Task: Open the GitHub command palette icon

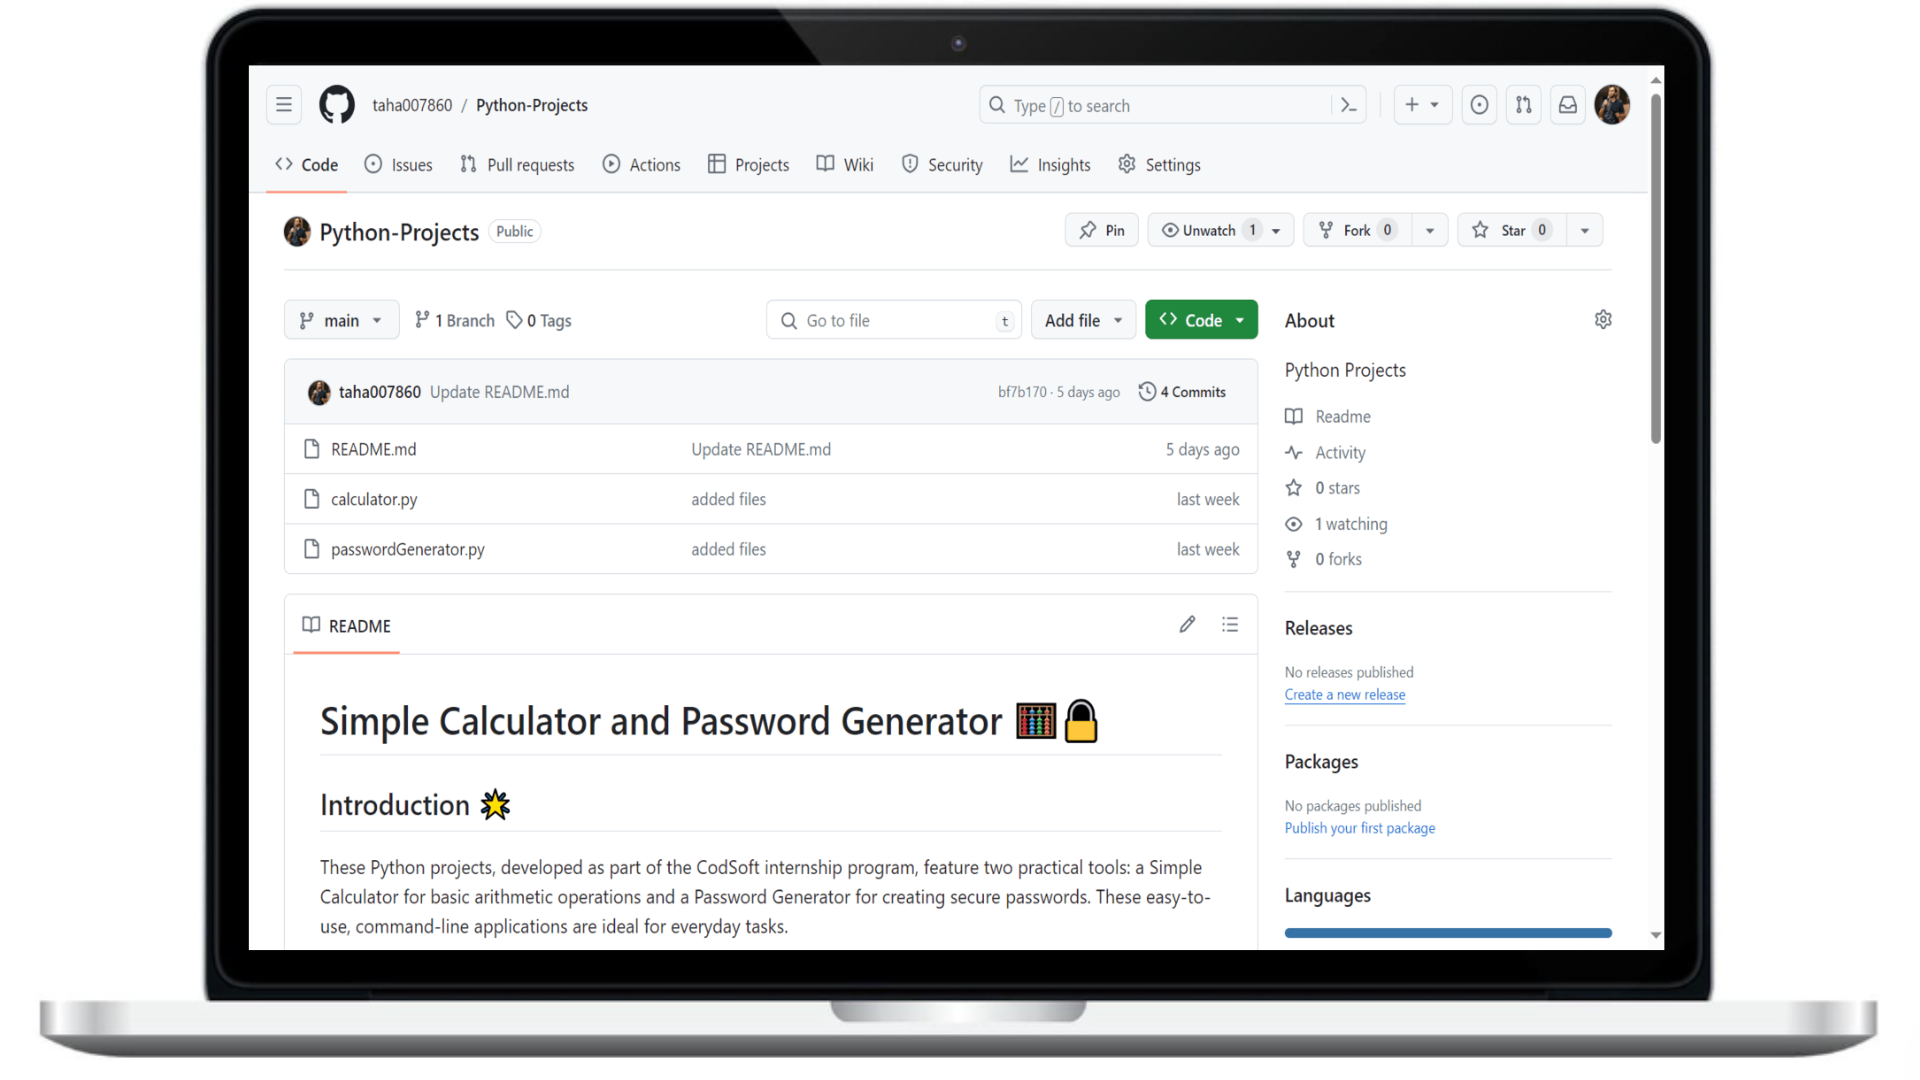Action: tap(1348, 104)
